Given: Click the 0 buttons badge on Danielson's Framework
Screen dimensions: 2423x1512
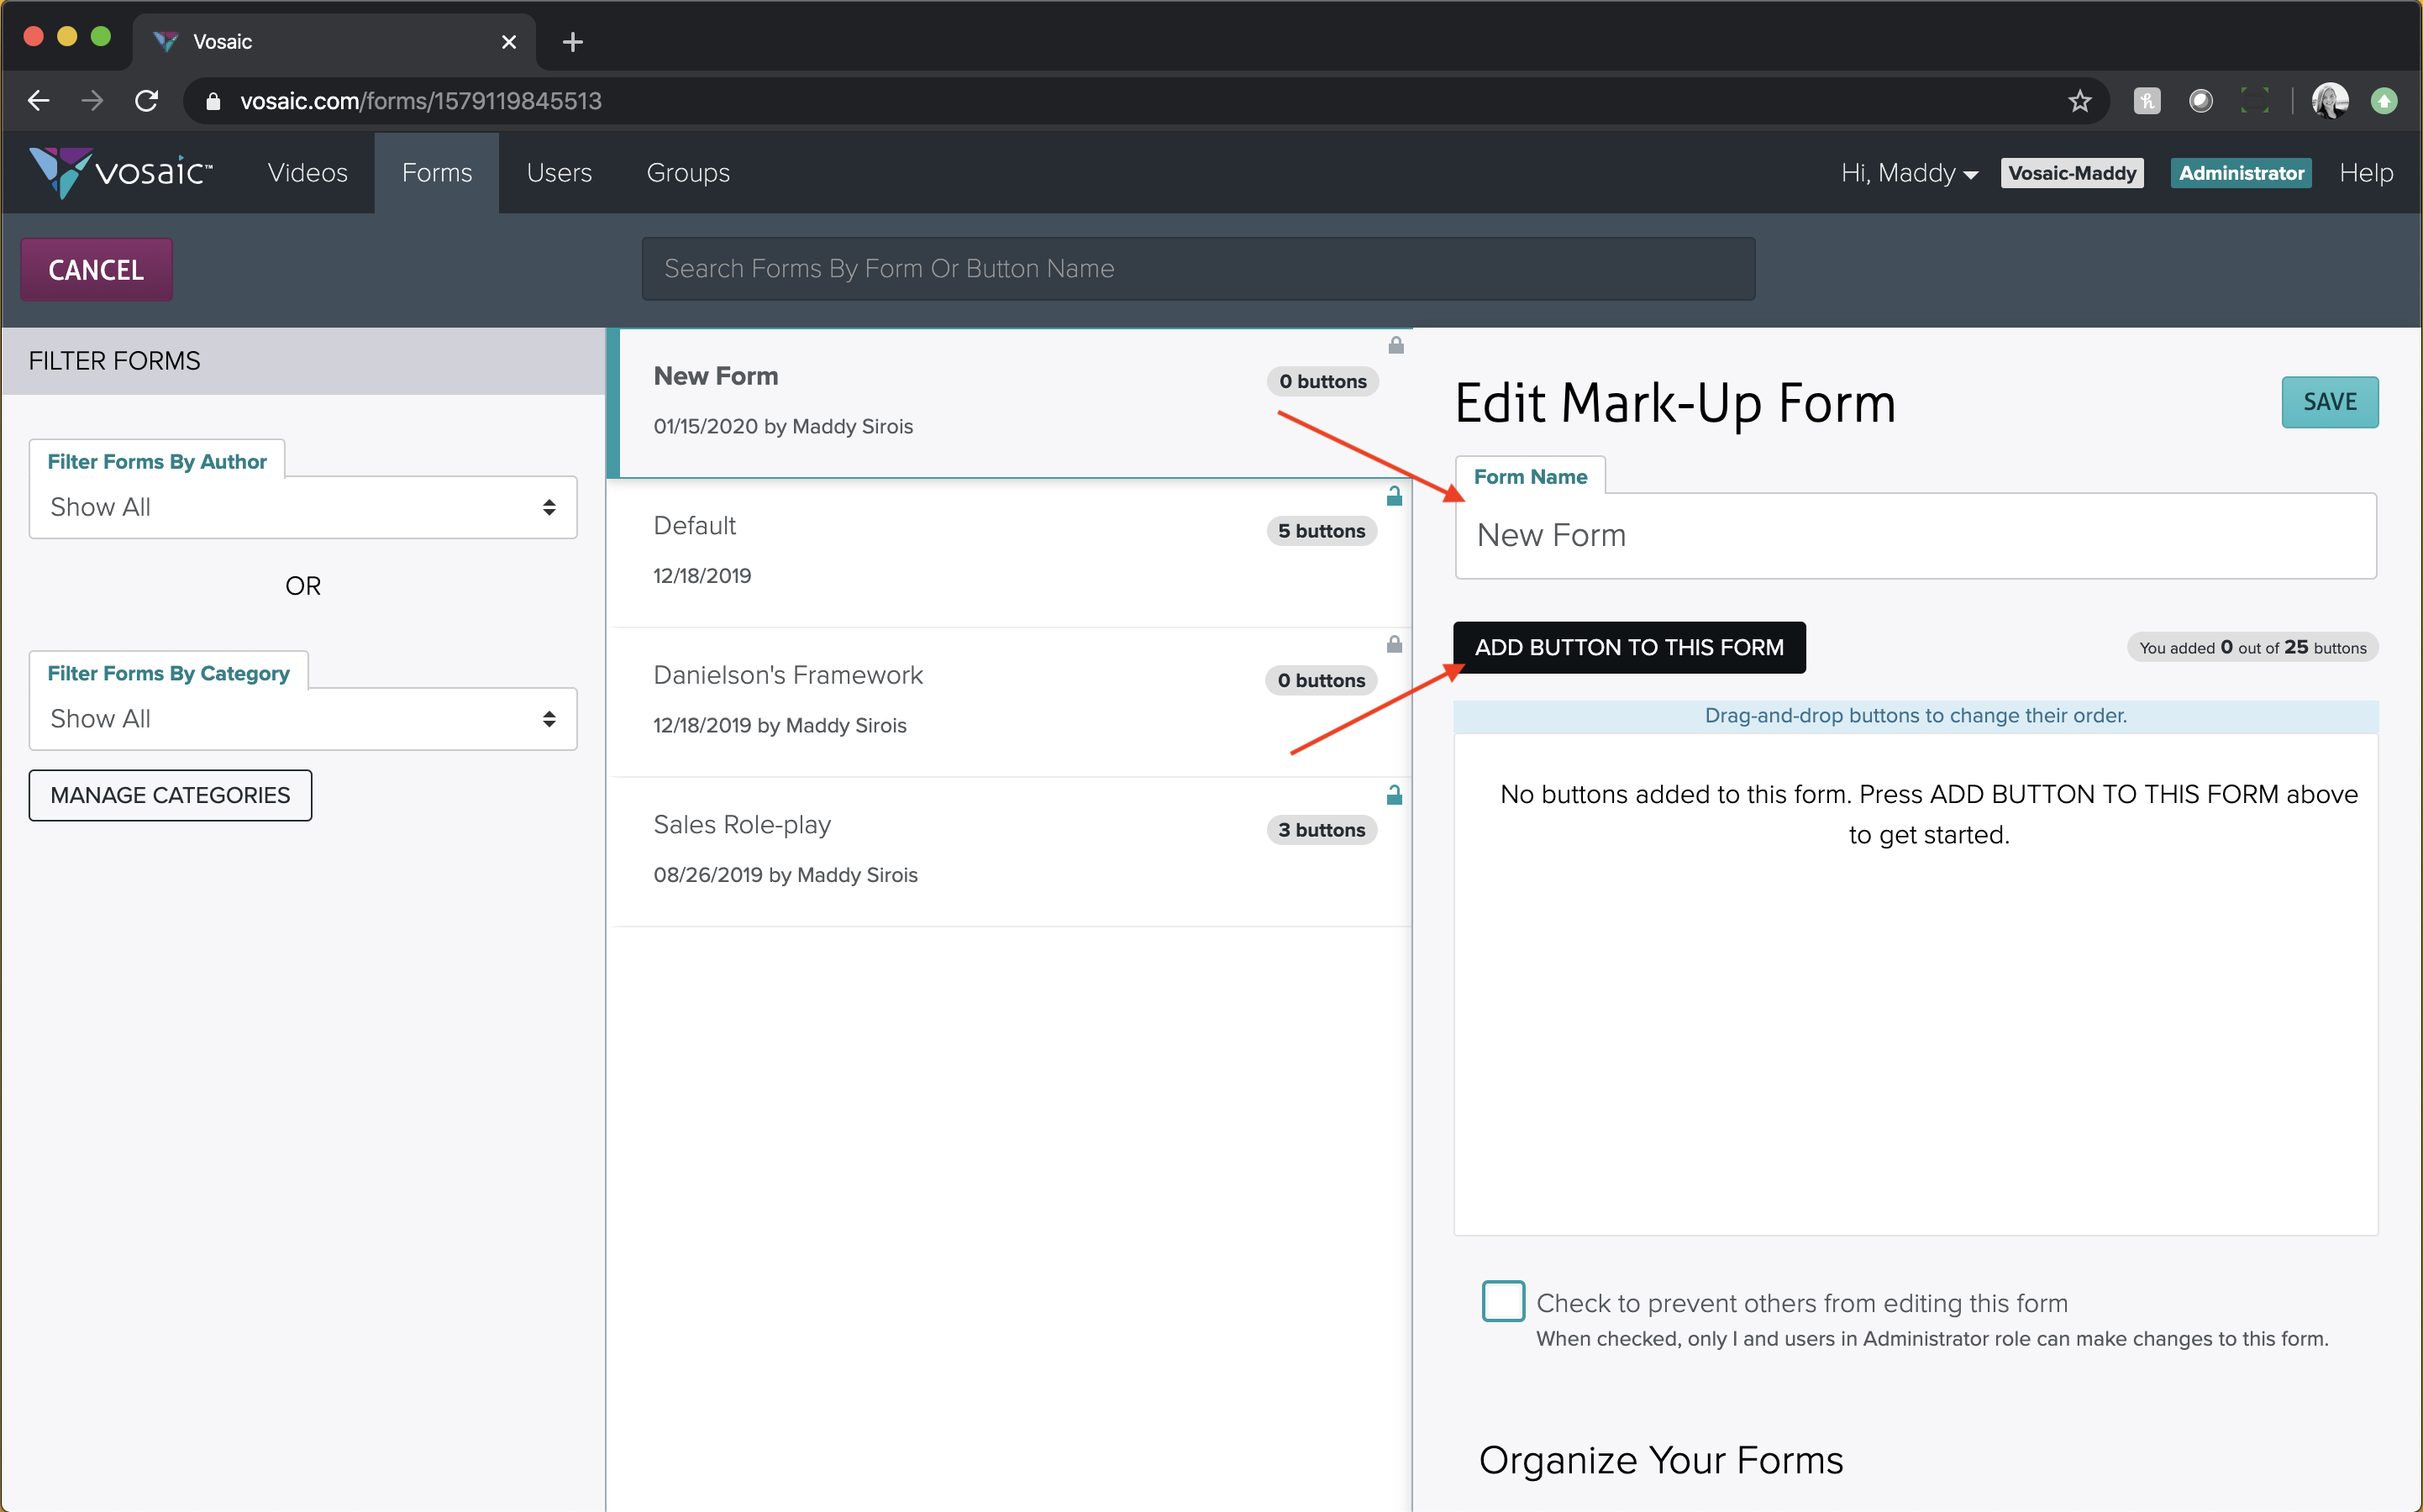Looking at the screenshot, I should [1321, 680].
